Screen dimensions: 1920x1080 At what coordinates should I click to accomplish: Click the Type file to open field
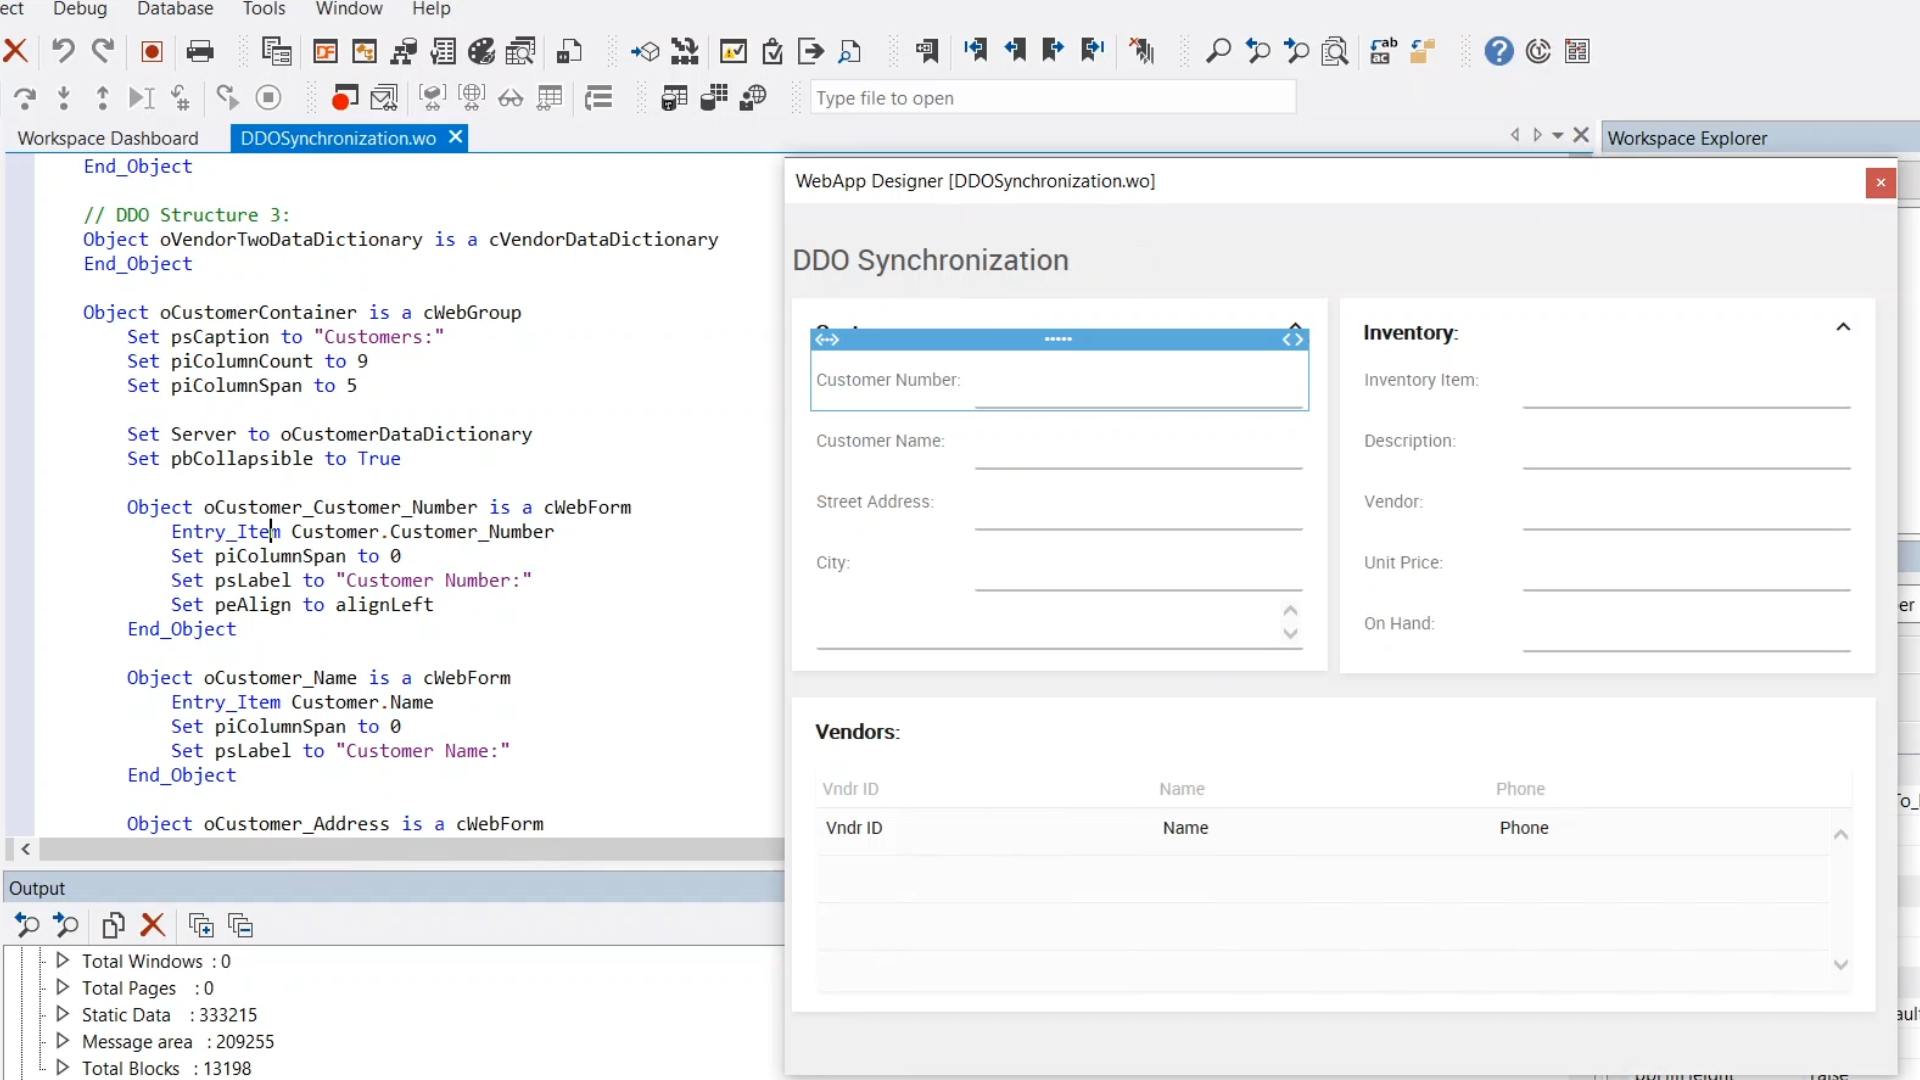pos(1052,98)
